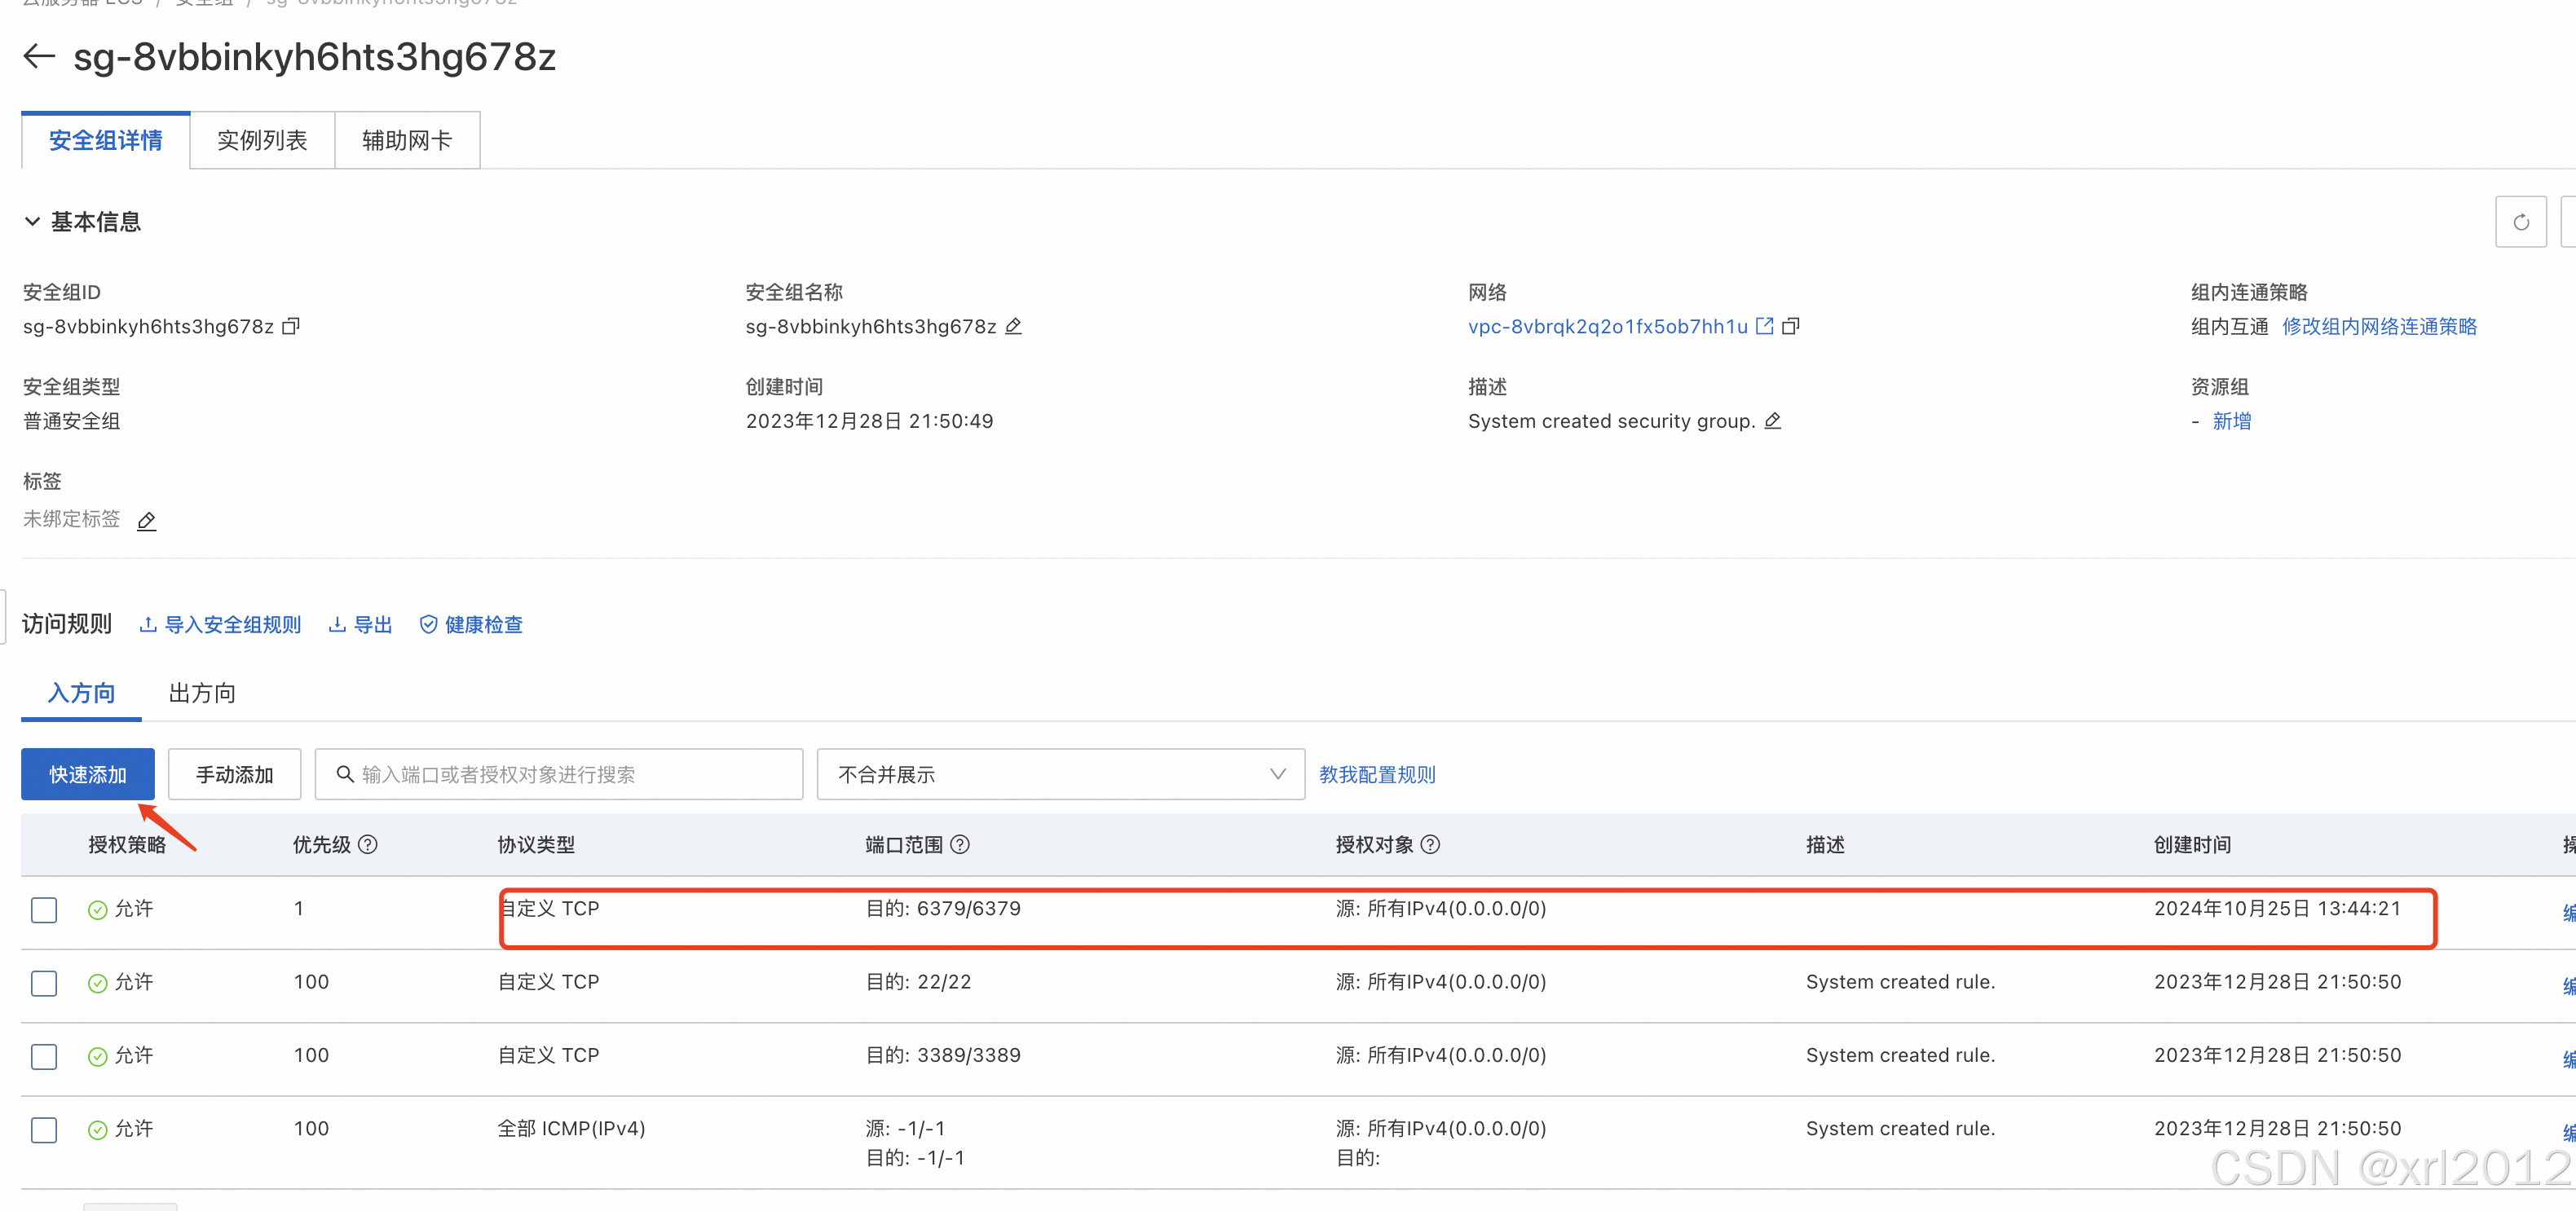Click the port range help icon
This screenshot has width=2576, height=1211.
point(960,845)
